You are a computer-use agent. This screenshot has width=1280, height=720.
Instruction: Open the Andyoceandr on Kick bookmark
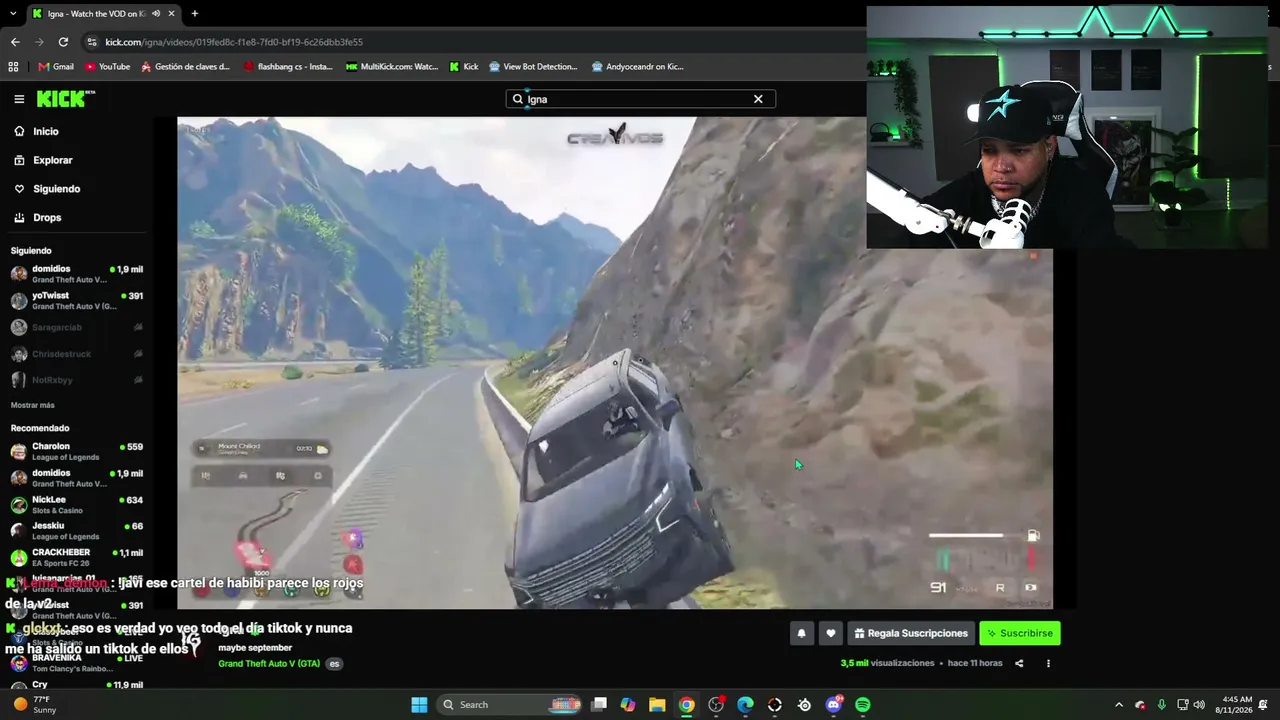click(x=638, y=67)
